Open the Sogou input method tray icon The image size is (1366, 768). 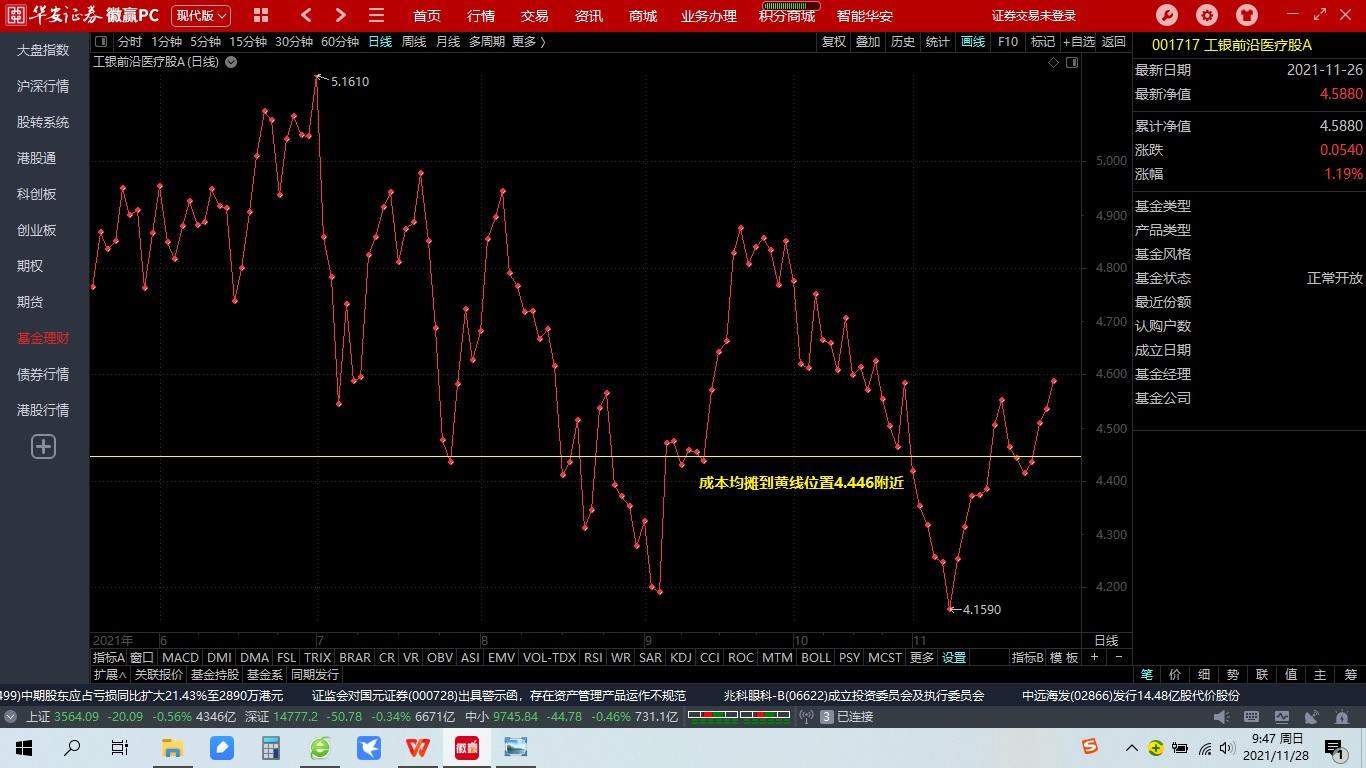pyautogui.click(x=1090, y=747)
